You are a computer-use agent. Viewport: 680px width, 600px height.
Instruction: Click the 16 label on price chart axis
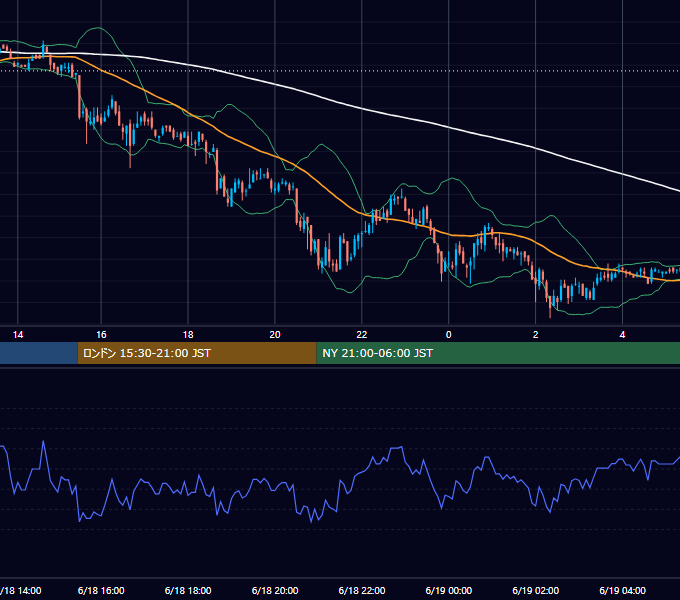tap(101, 335)
